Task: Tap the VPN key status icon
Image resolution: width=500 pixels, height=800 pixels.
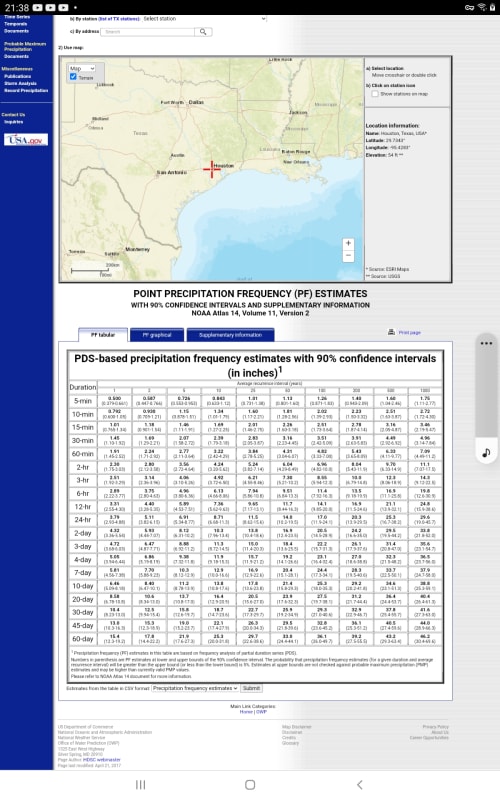Action: pos(469,7)
